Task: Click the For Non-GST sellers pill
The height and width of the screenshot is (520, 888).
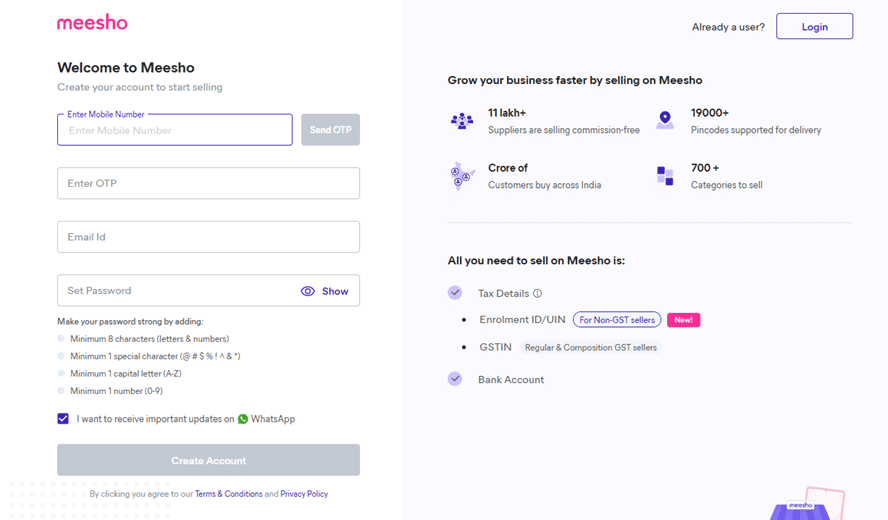Action: click(x=617, y=319)
